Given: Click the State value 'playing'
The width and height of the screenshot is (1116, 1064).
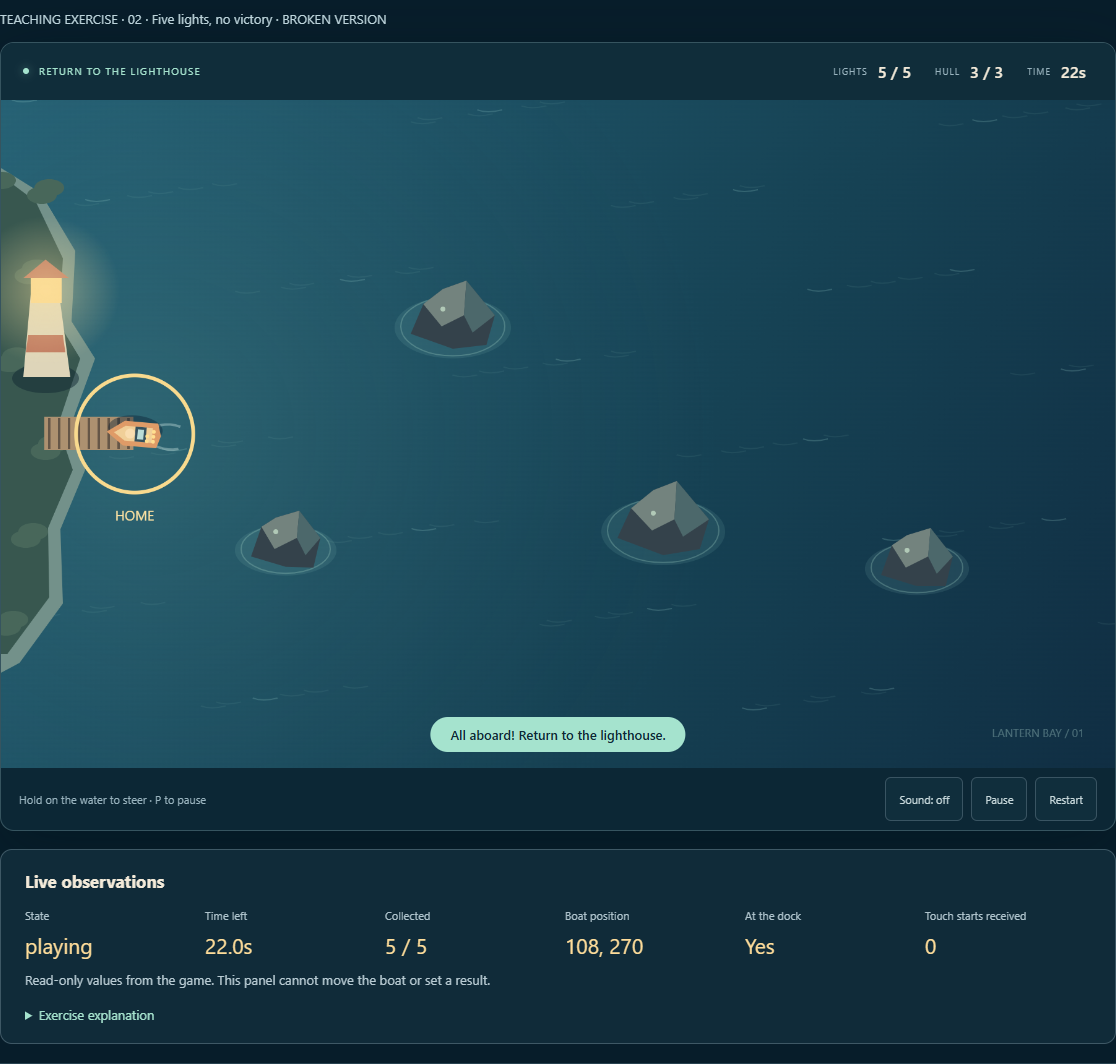Looking at the screenshot, I should [58, 947].
